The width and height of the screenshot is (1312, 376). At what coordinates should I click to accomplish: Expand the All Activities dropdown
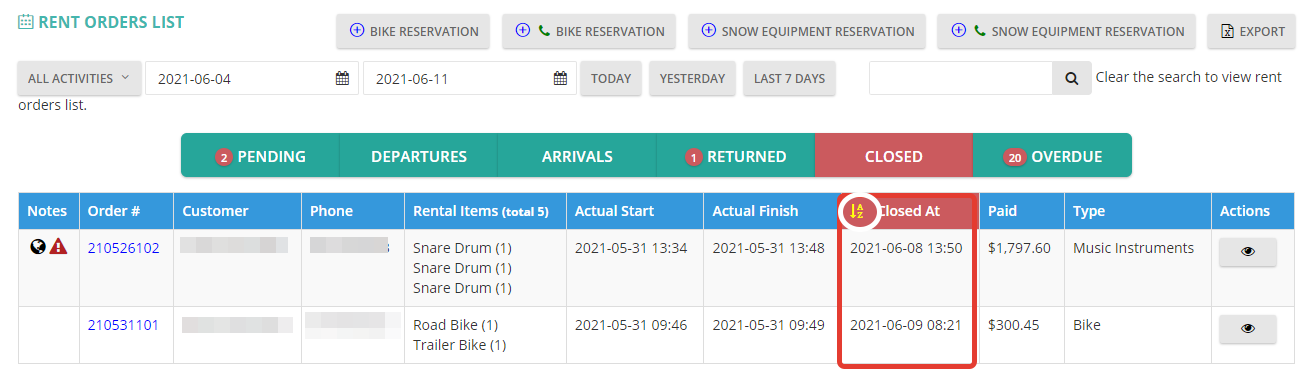[79, 78]
